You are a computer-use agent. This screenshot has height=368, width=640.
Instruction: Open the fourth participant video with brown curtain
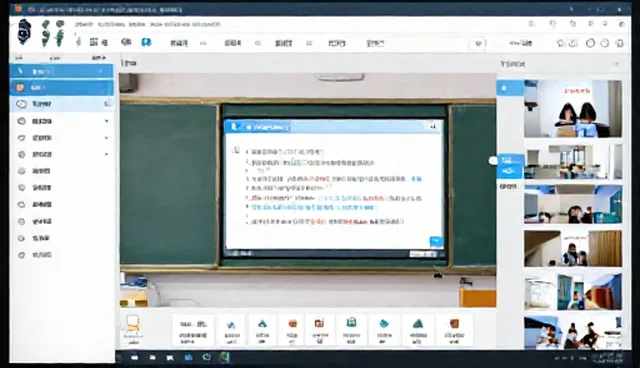[x=573, y=248]
